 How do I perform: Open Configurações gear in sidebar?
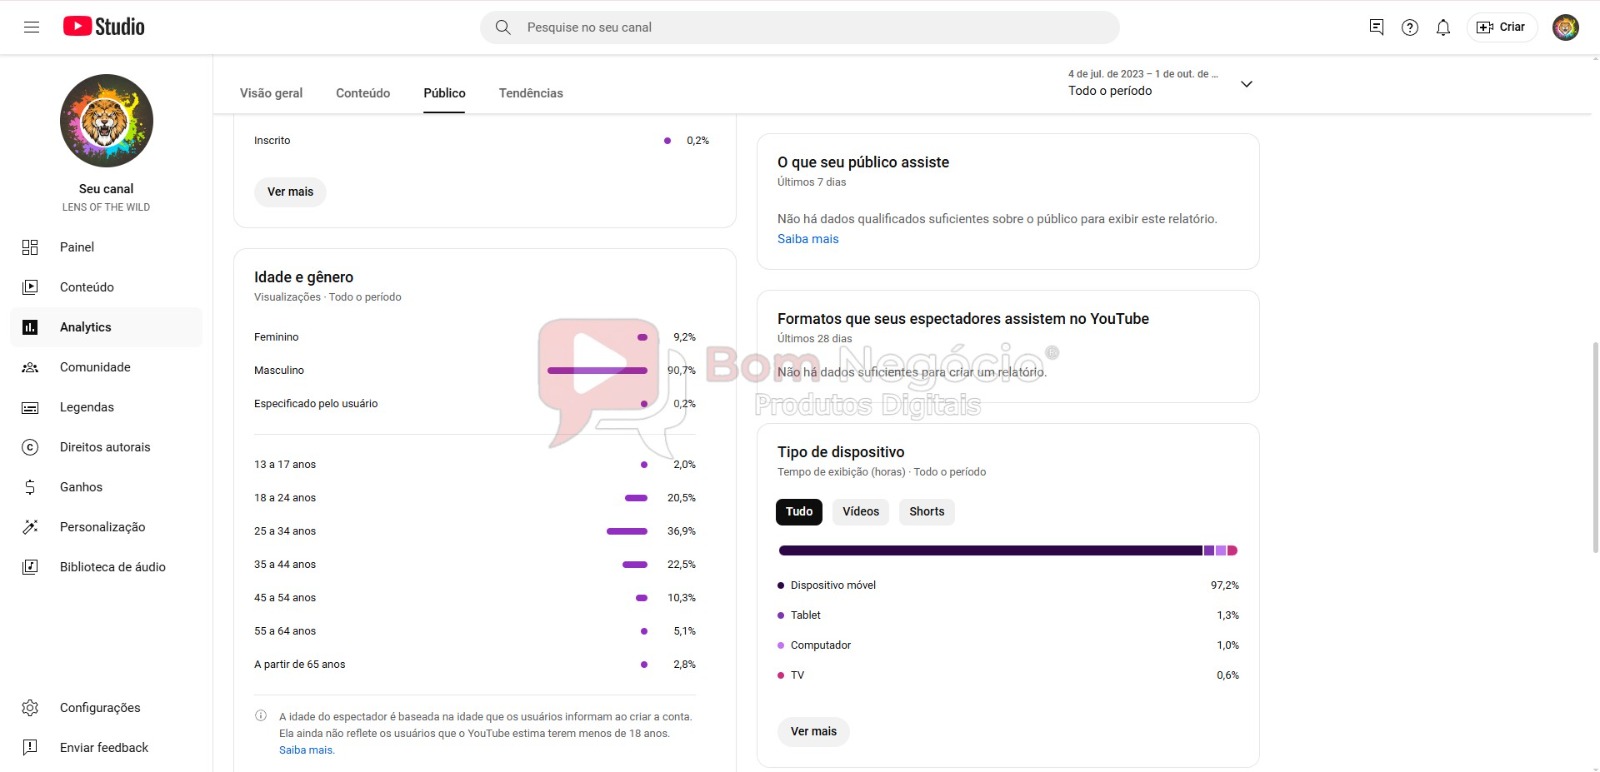click(99, 707)
